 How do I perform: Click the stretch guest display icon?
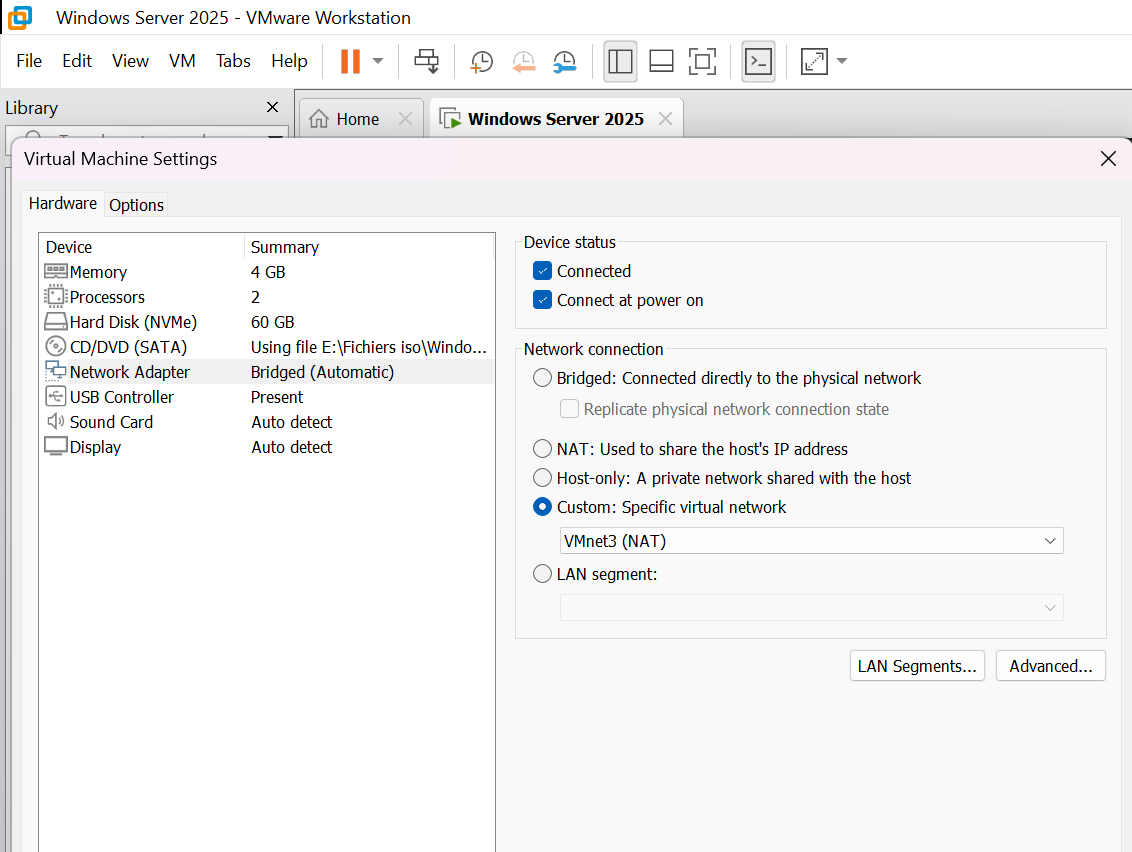[814, 61]
